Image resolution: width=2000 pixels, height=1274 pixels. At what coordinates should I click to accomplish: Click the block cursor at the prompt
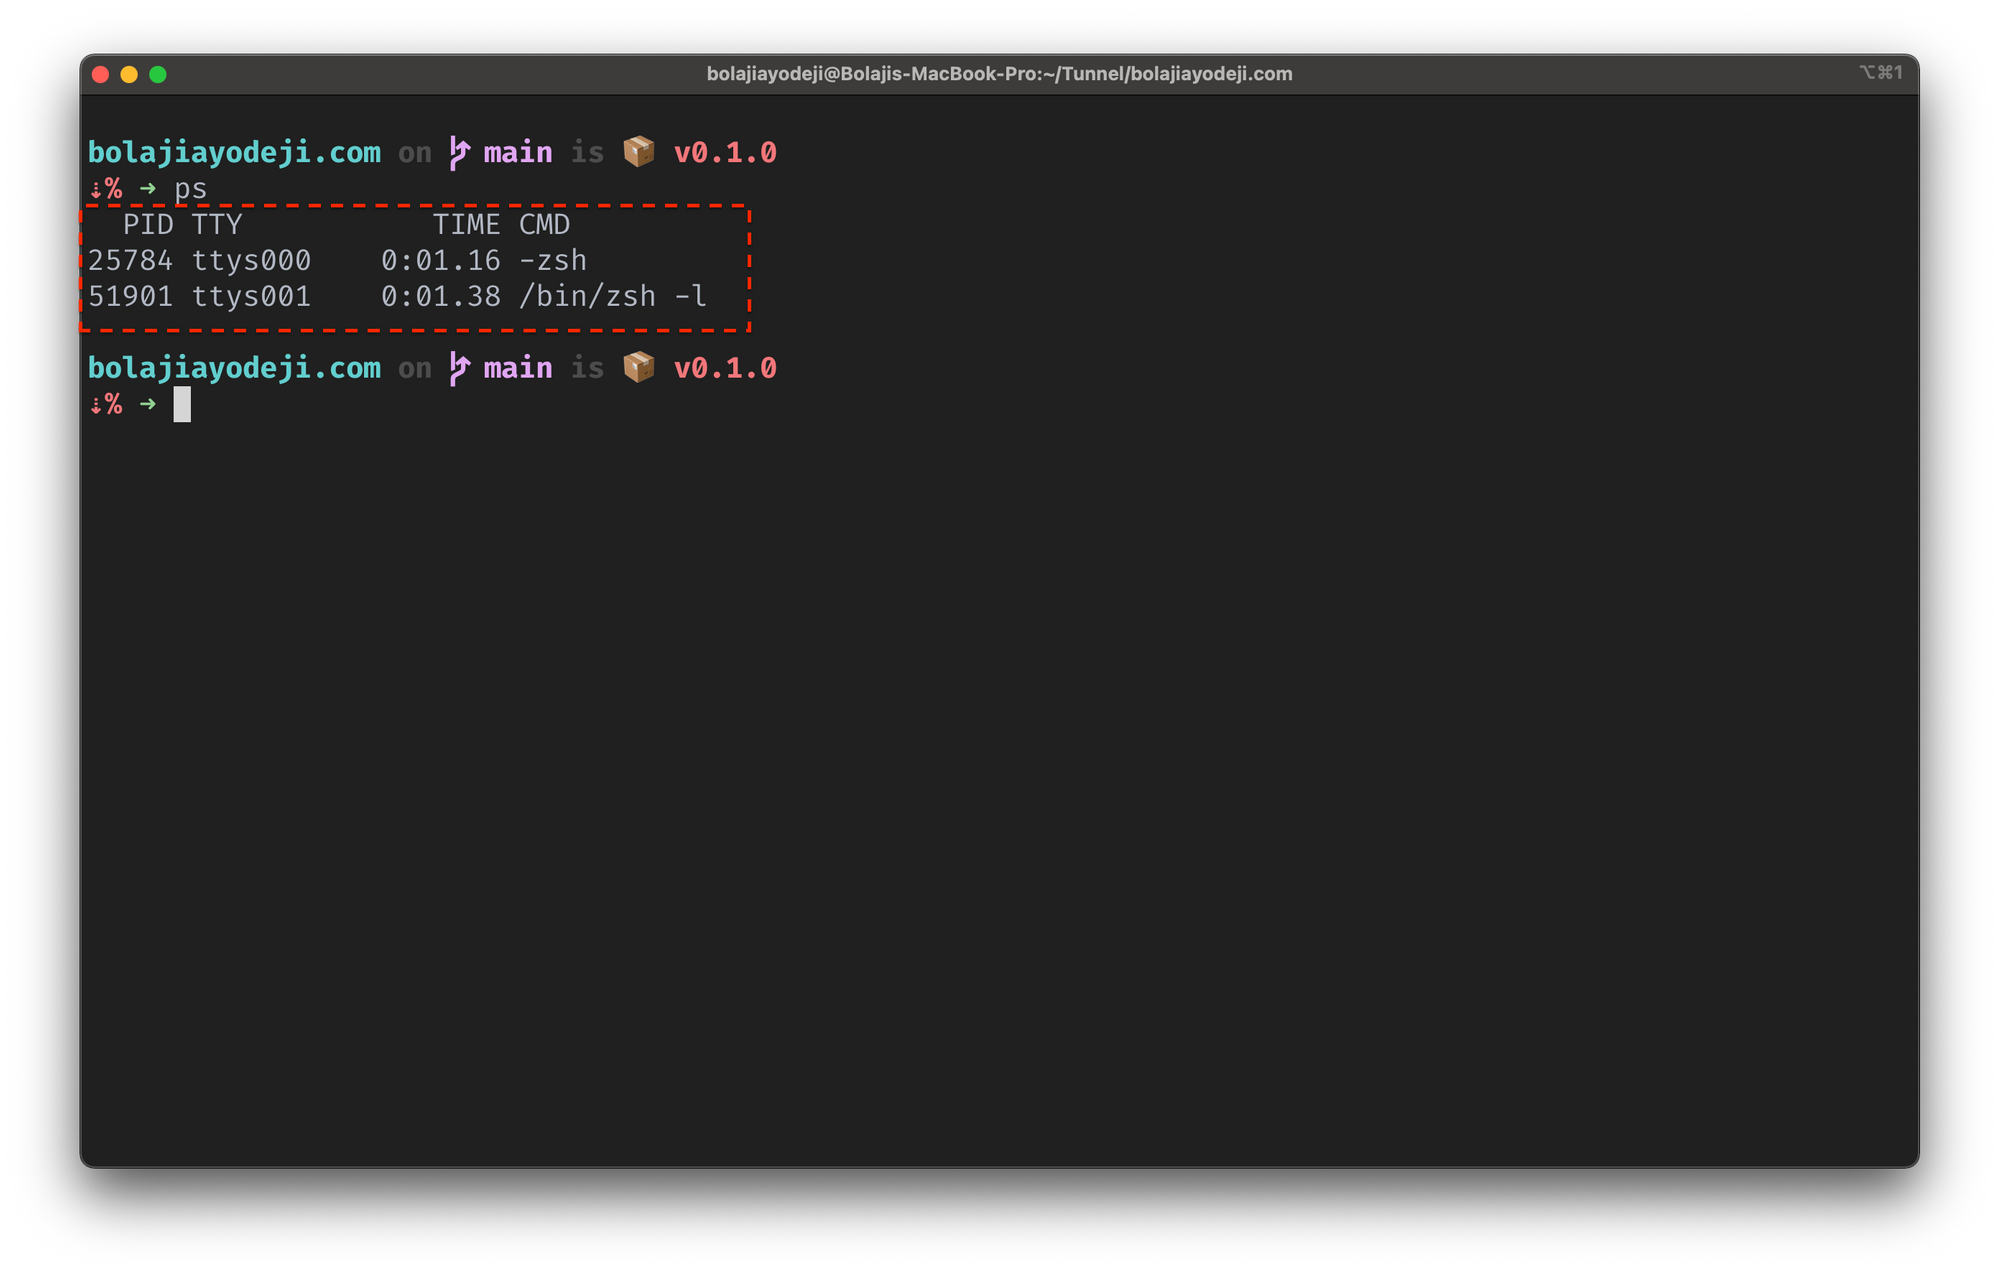point(182,404)
